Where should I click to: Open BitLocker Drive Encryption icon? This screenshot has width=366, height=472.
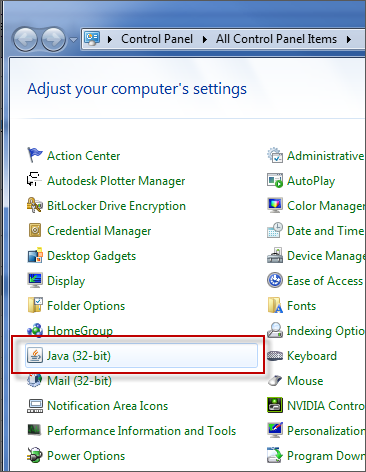35,205
